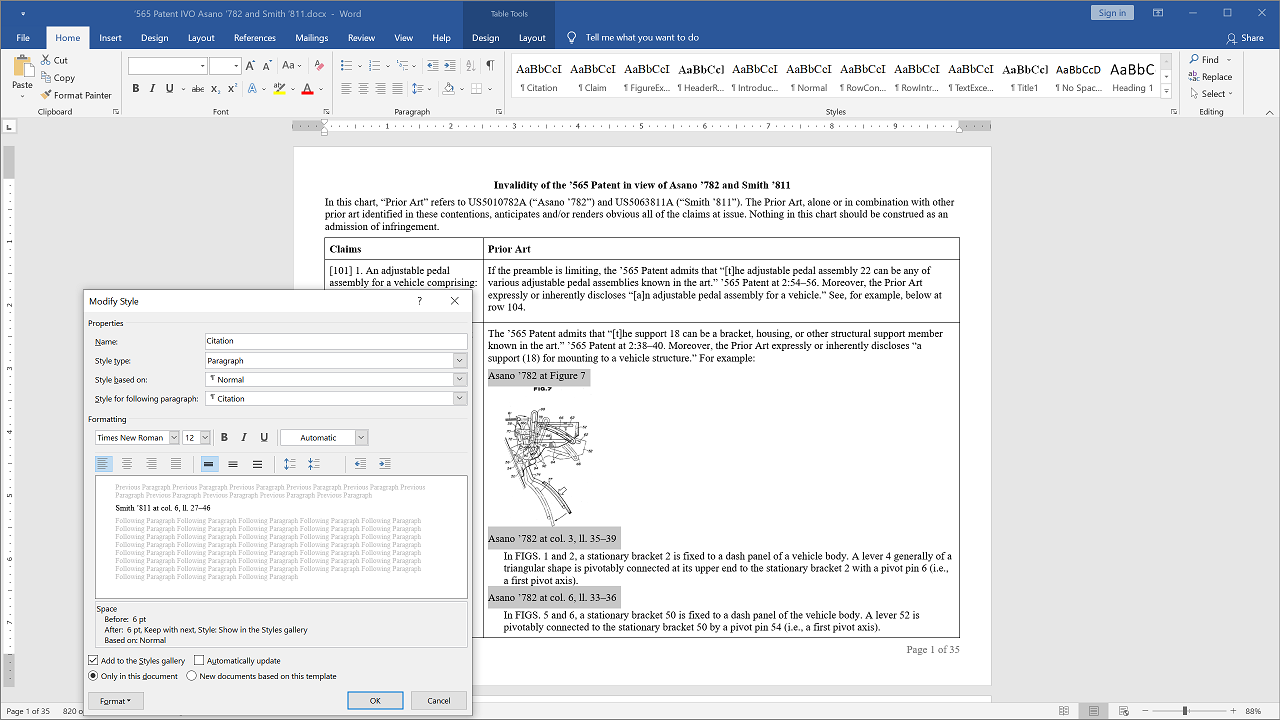Open Modify Style dialog help question mark
This screenshot has width=1280, height=720.
(419, 301)
